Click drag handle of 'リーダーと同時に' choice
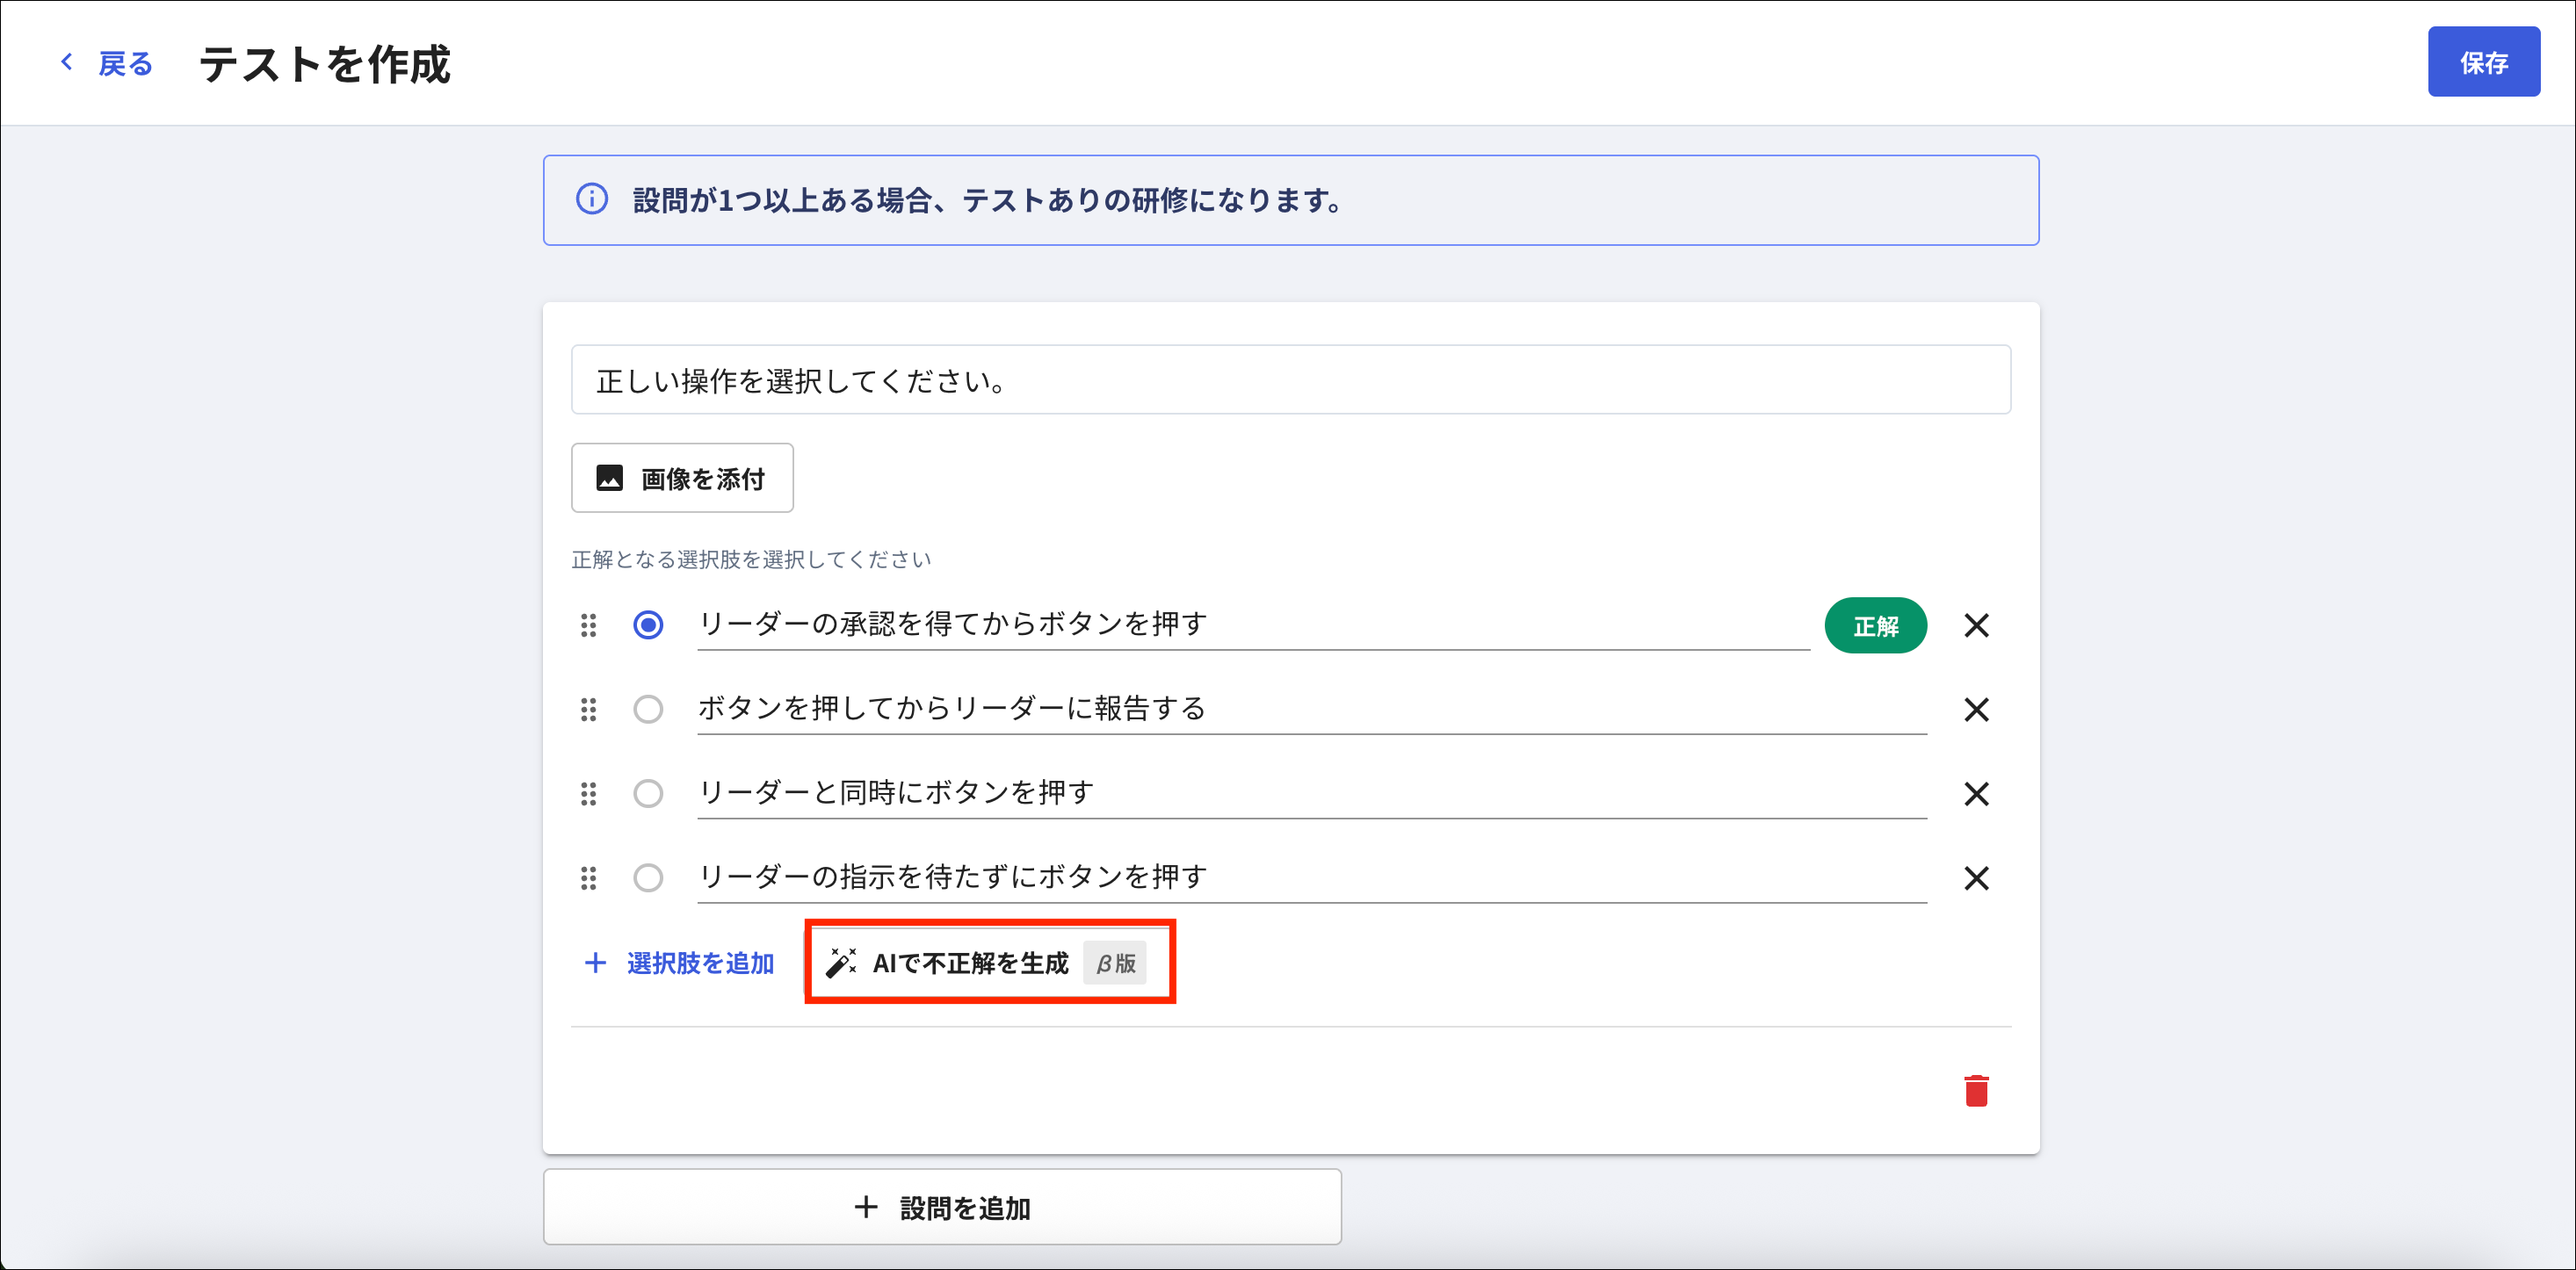2576x1270 pixels. pyautogui.click(x=588, y=794)
